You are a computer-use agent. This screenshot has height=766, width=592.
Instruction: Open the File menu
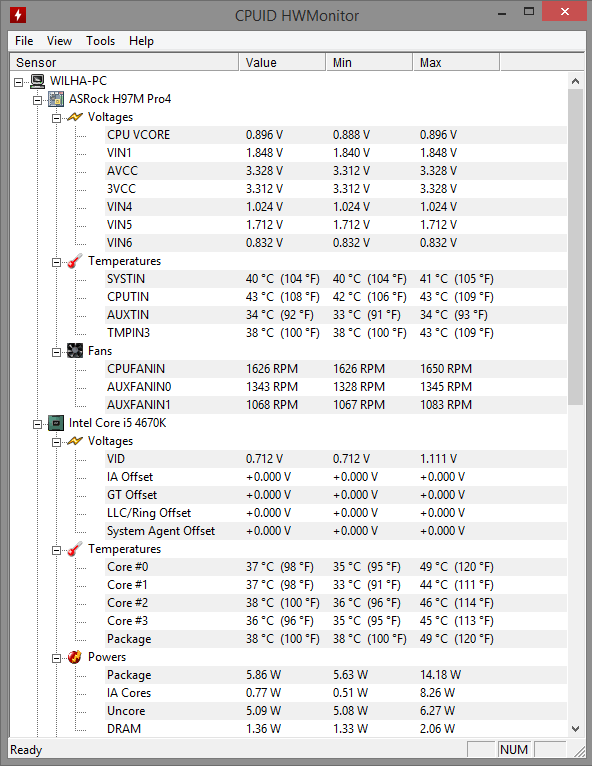pyautogui.click(x=24, y=41)
